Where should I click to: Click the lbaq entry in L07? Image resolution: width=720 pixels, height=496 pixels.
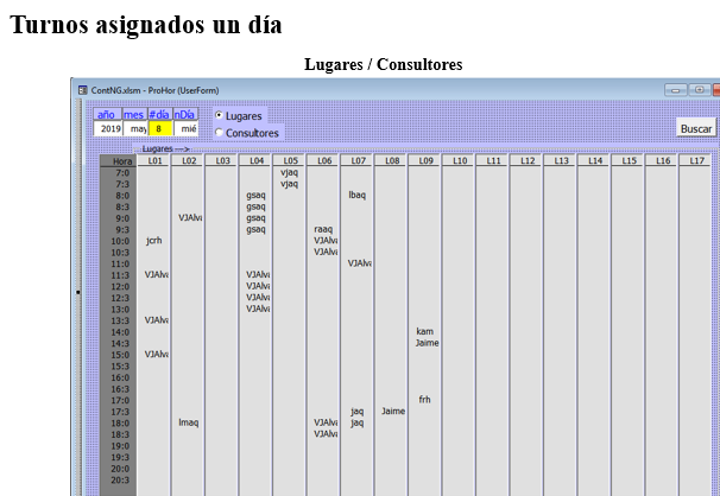point(357,195)
